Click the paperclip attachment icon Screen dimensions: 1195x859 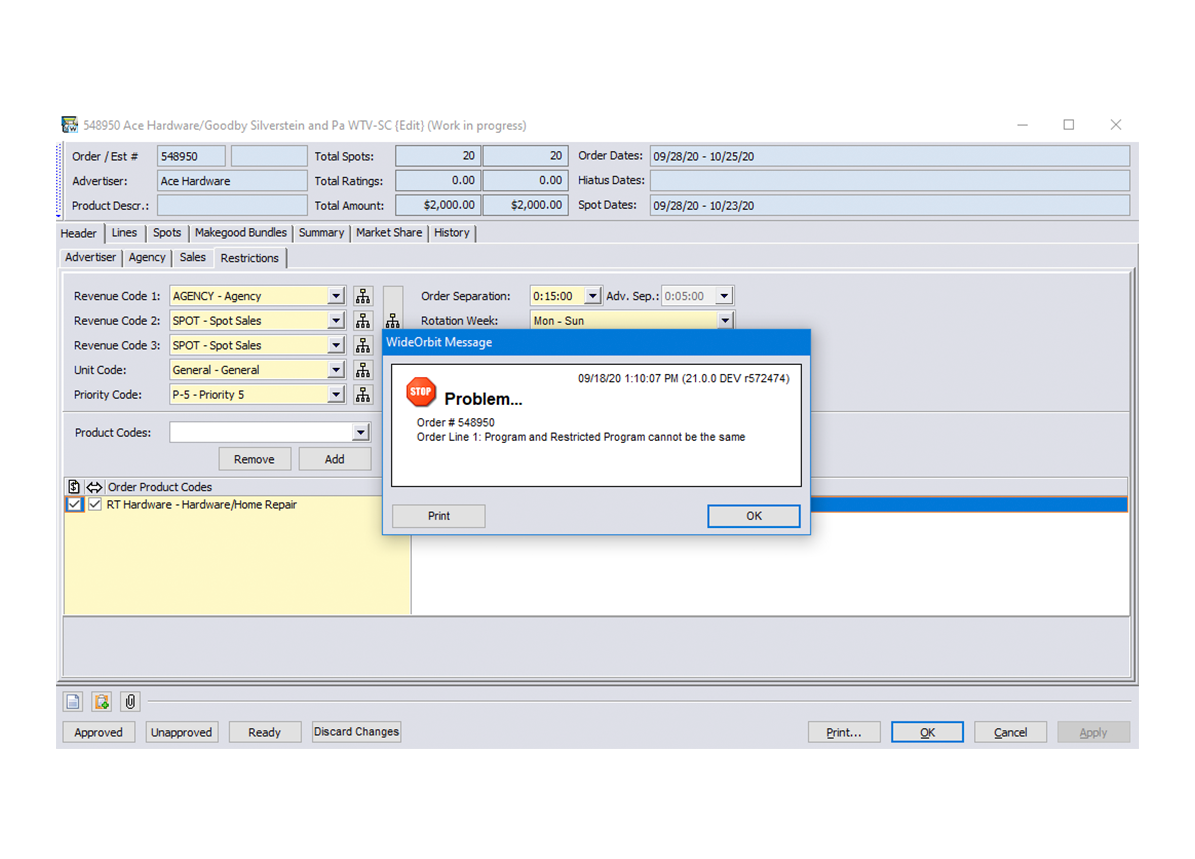pos(130,701)
